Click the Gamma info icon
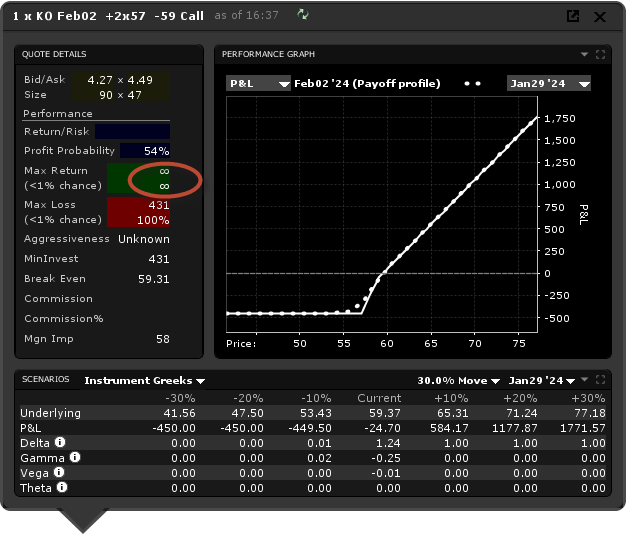 click(74, 457)
